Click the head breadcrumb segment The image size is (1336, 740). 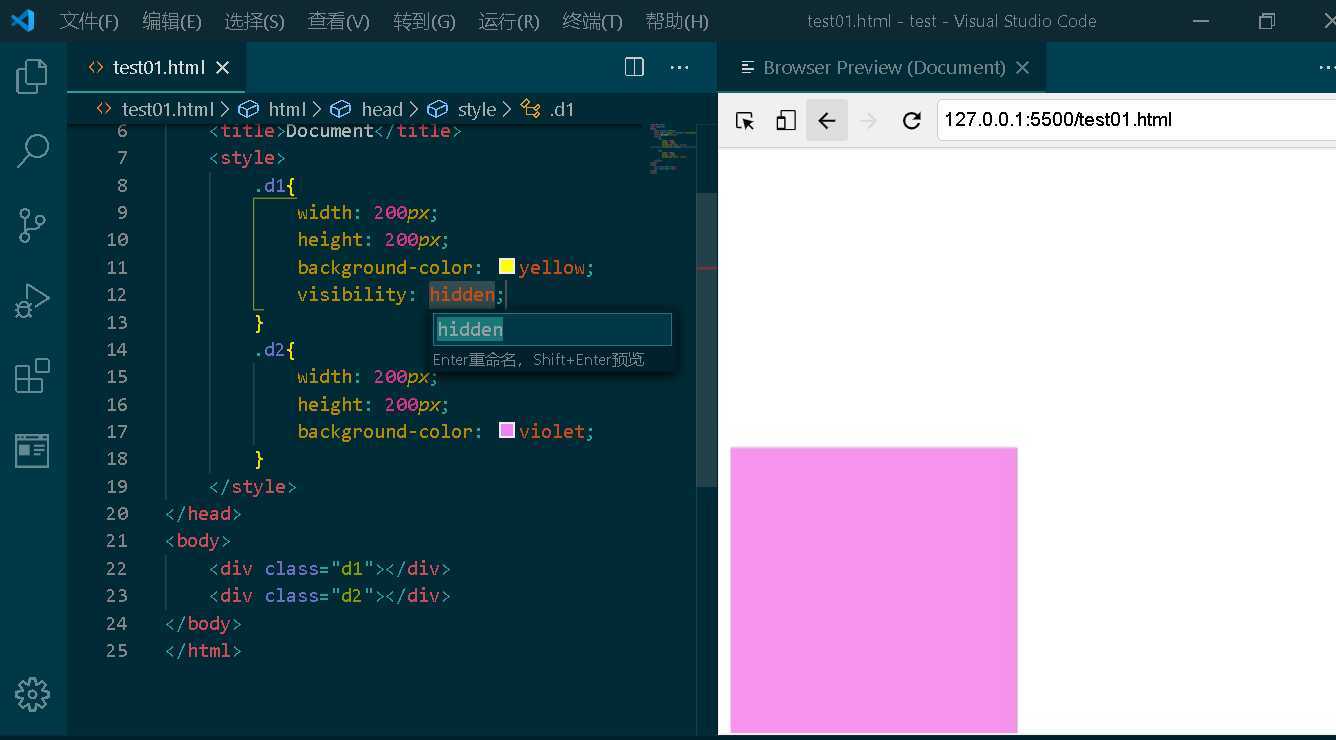coord(382,109)
